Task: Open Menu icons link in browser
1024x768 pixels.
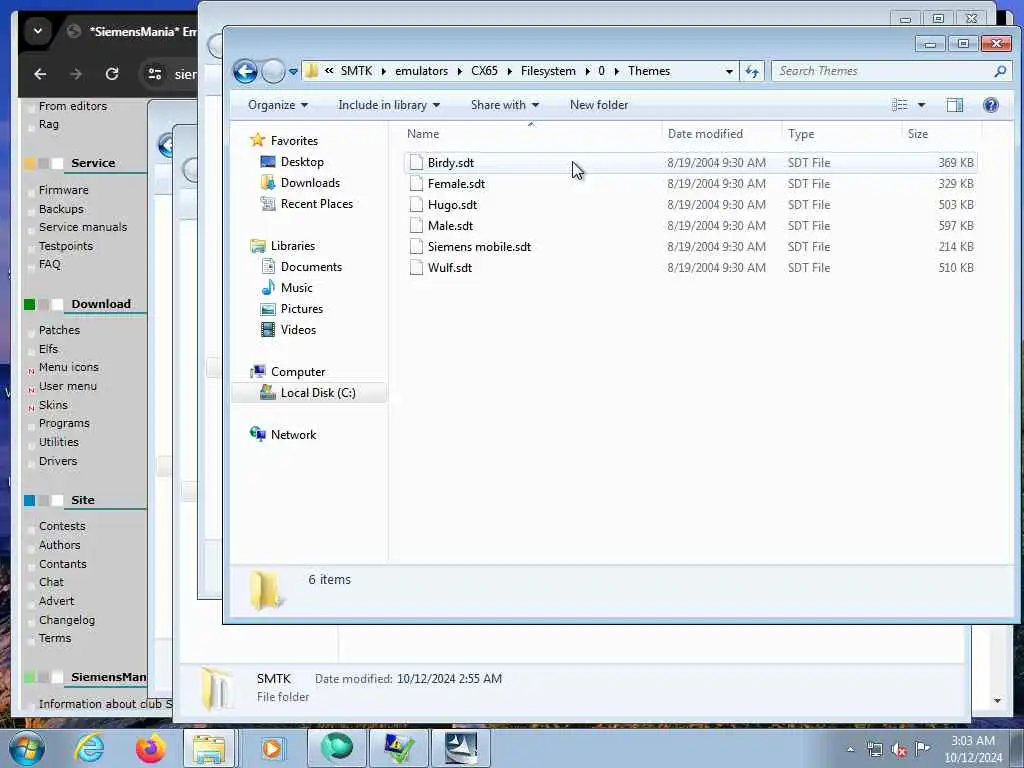Action: tap(69, 367)
